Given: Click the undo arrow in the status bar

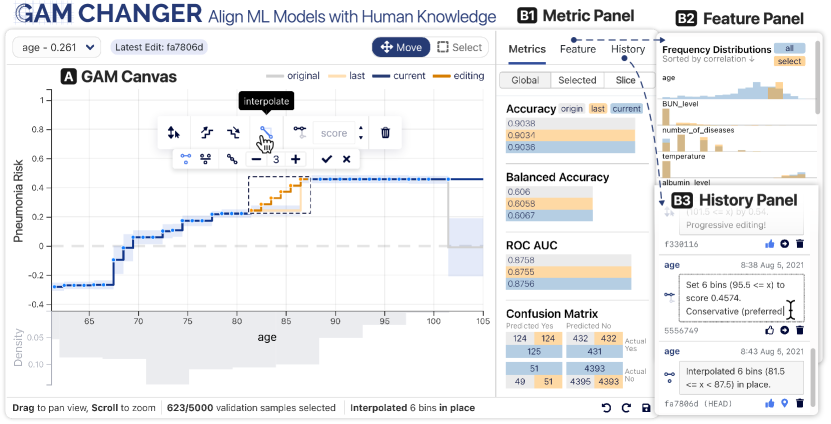Looking at the screenshot, I should click(606, 407).
